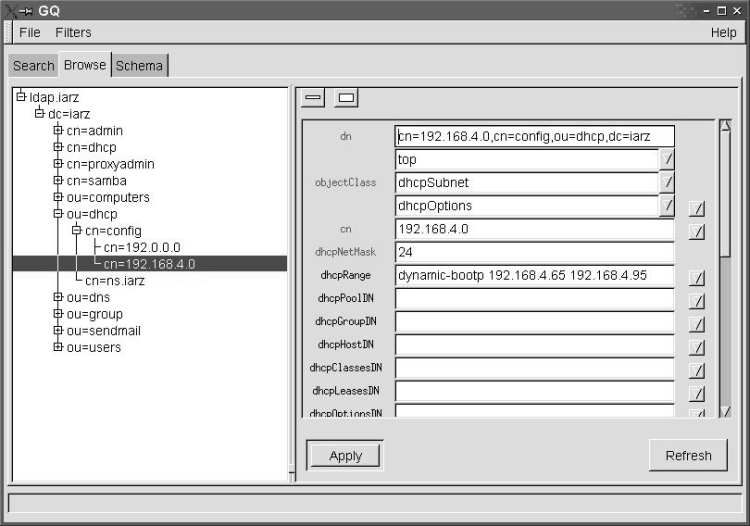Open the 'top' objectClass dropdown arrow
Image resolution: width=750 pixels, height=526 pixels.
coord(667,159)
